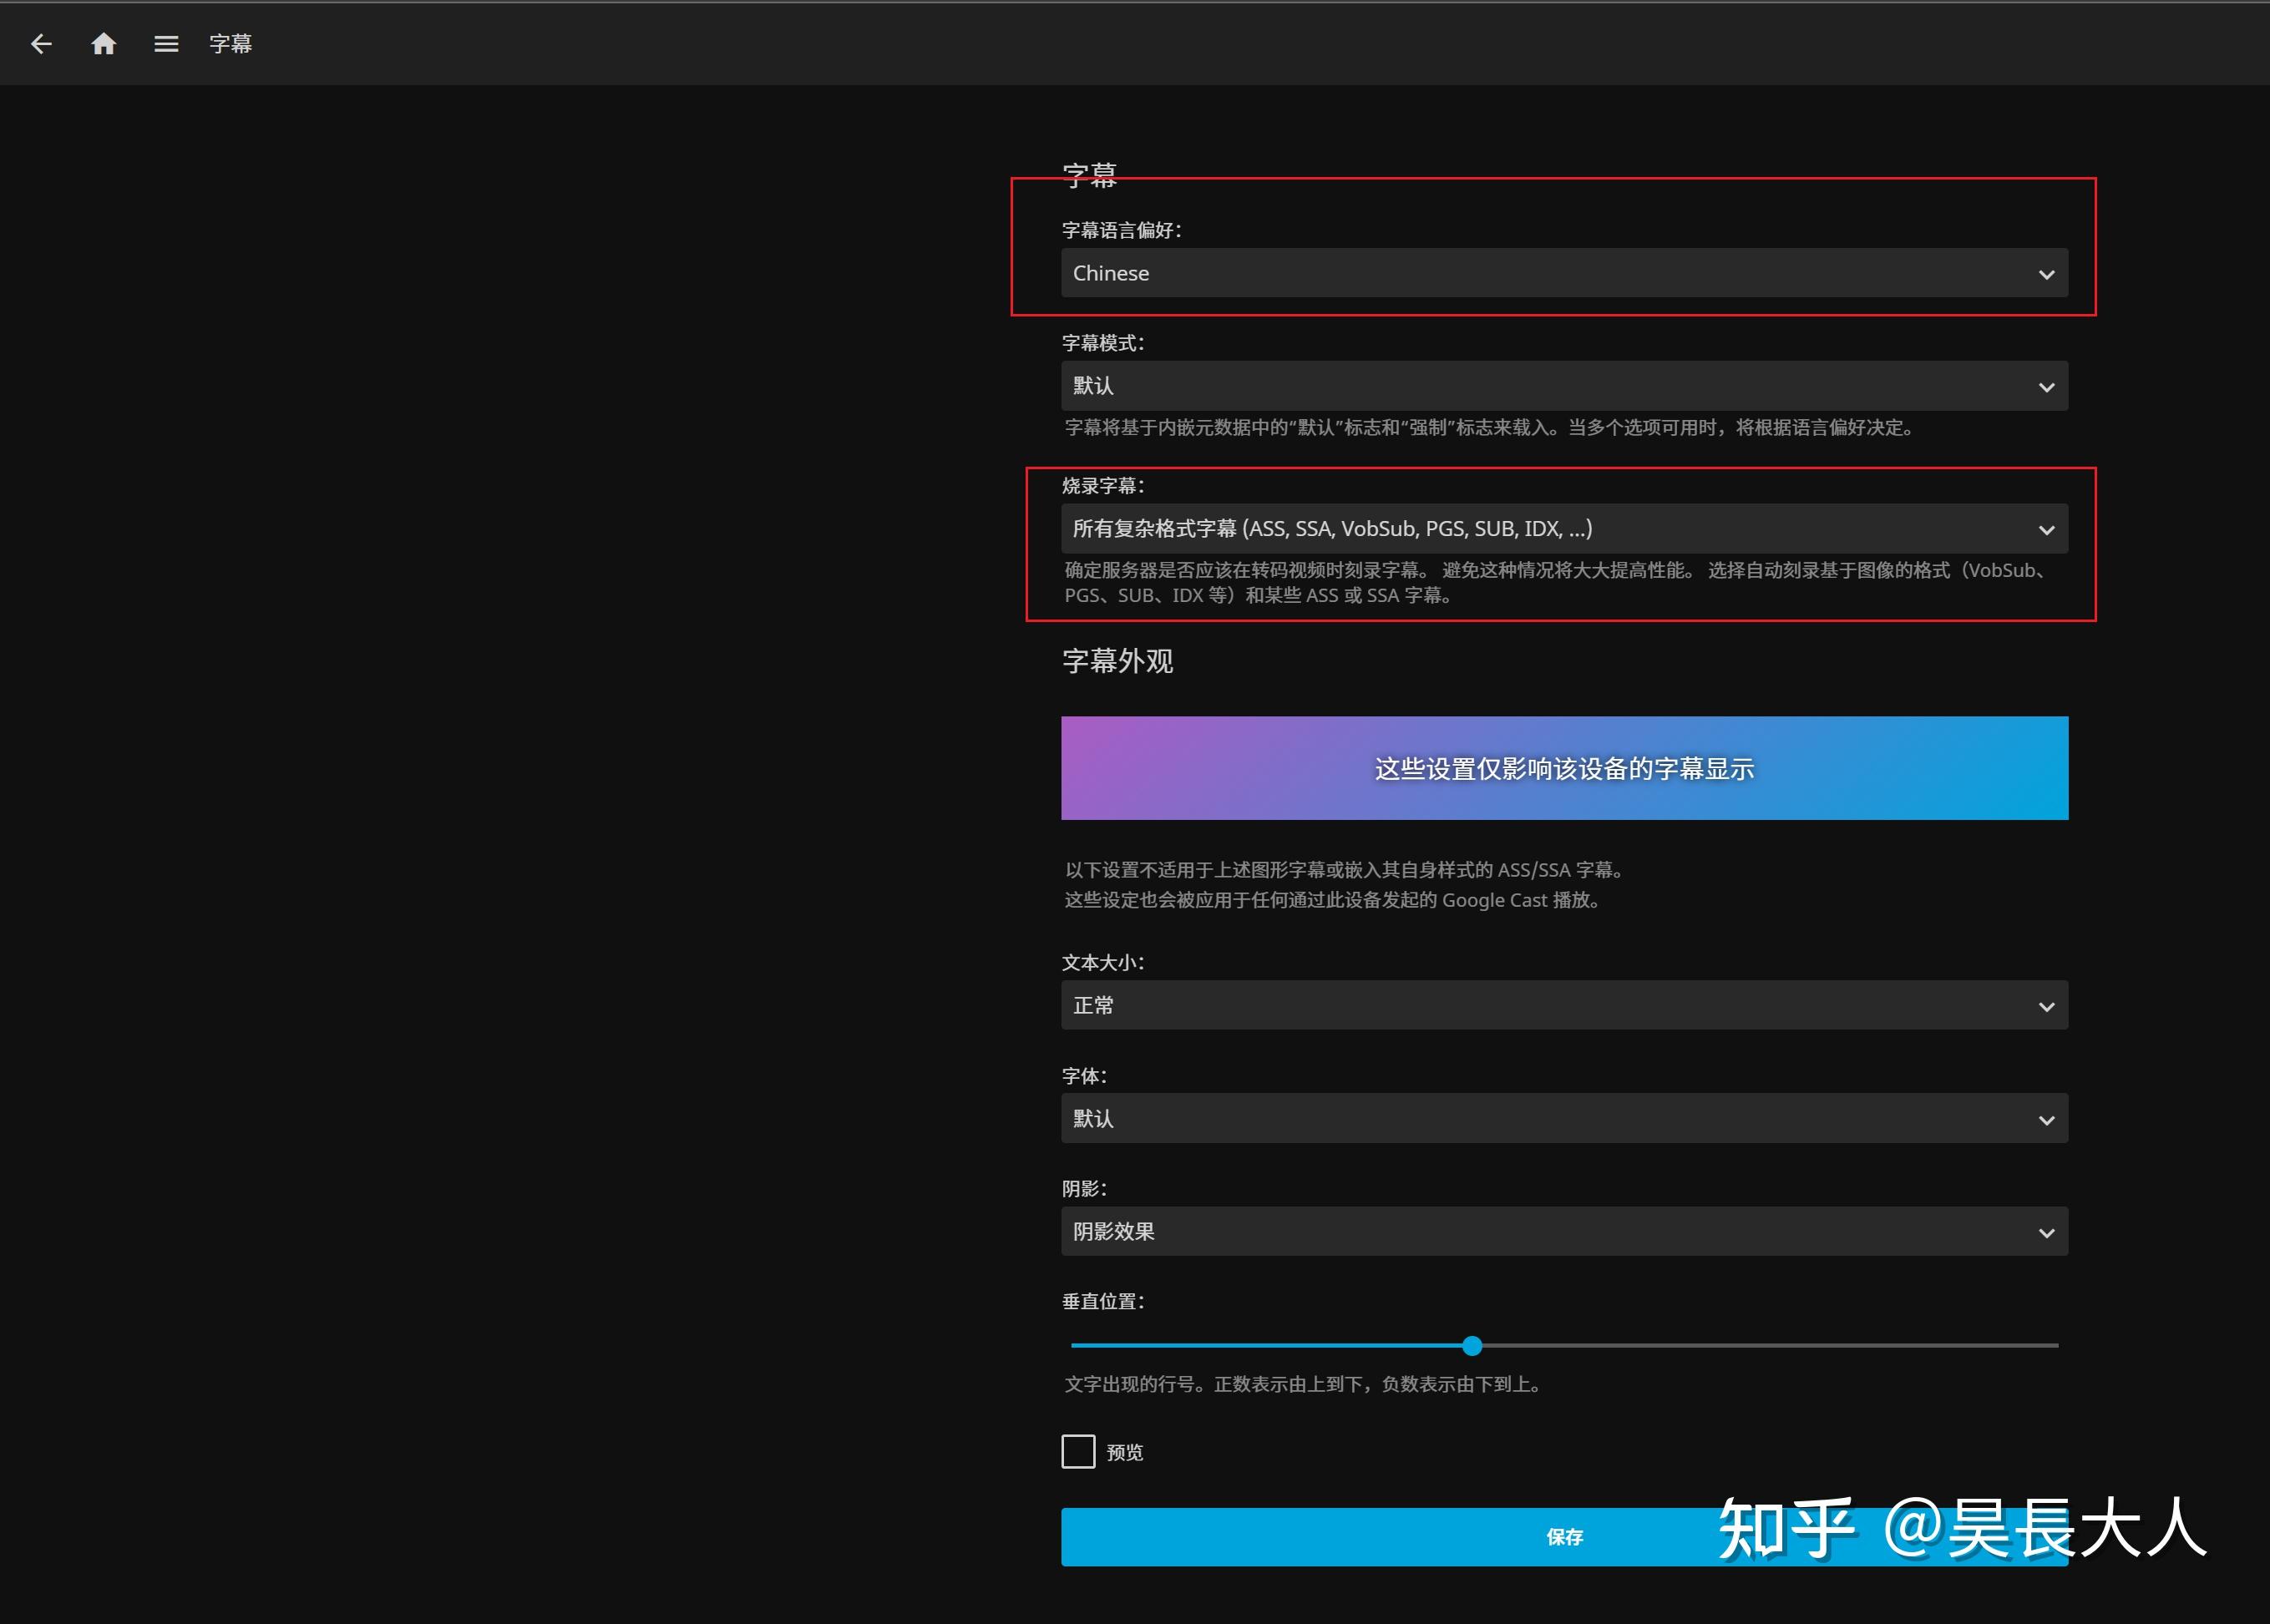This screenshot has width=2270, height=1624.
Task: Click the 垂直位置 slider track
Action: coord(1700,1346)
